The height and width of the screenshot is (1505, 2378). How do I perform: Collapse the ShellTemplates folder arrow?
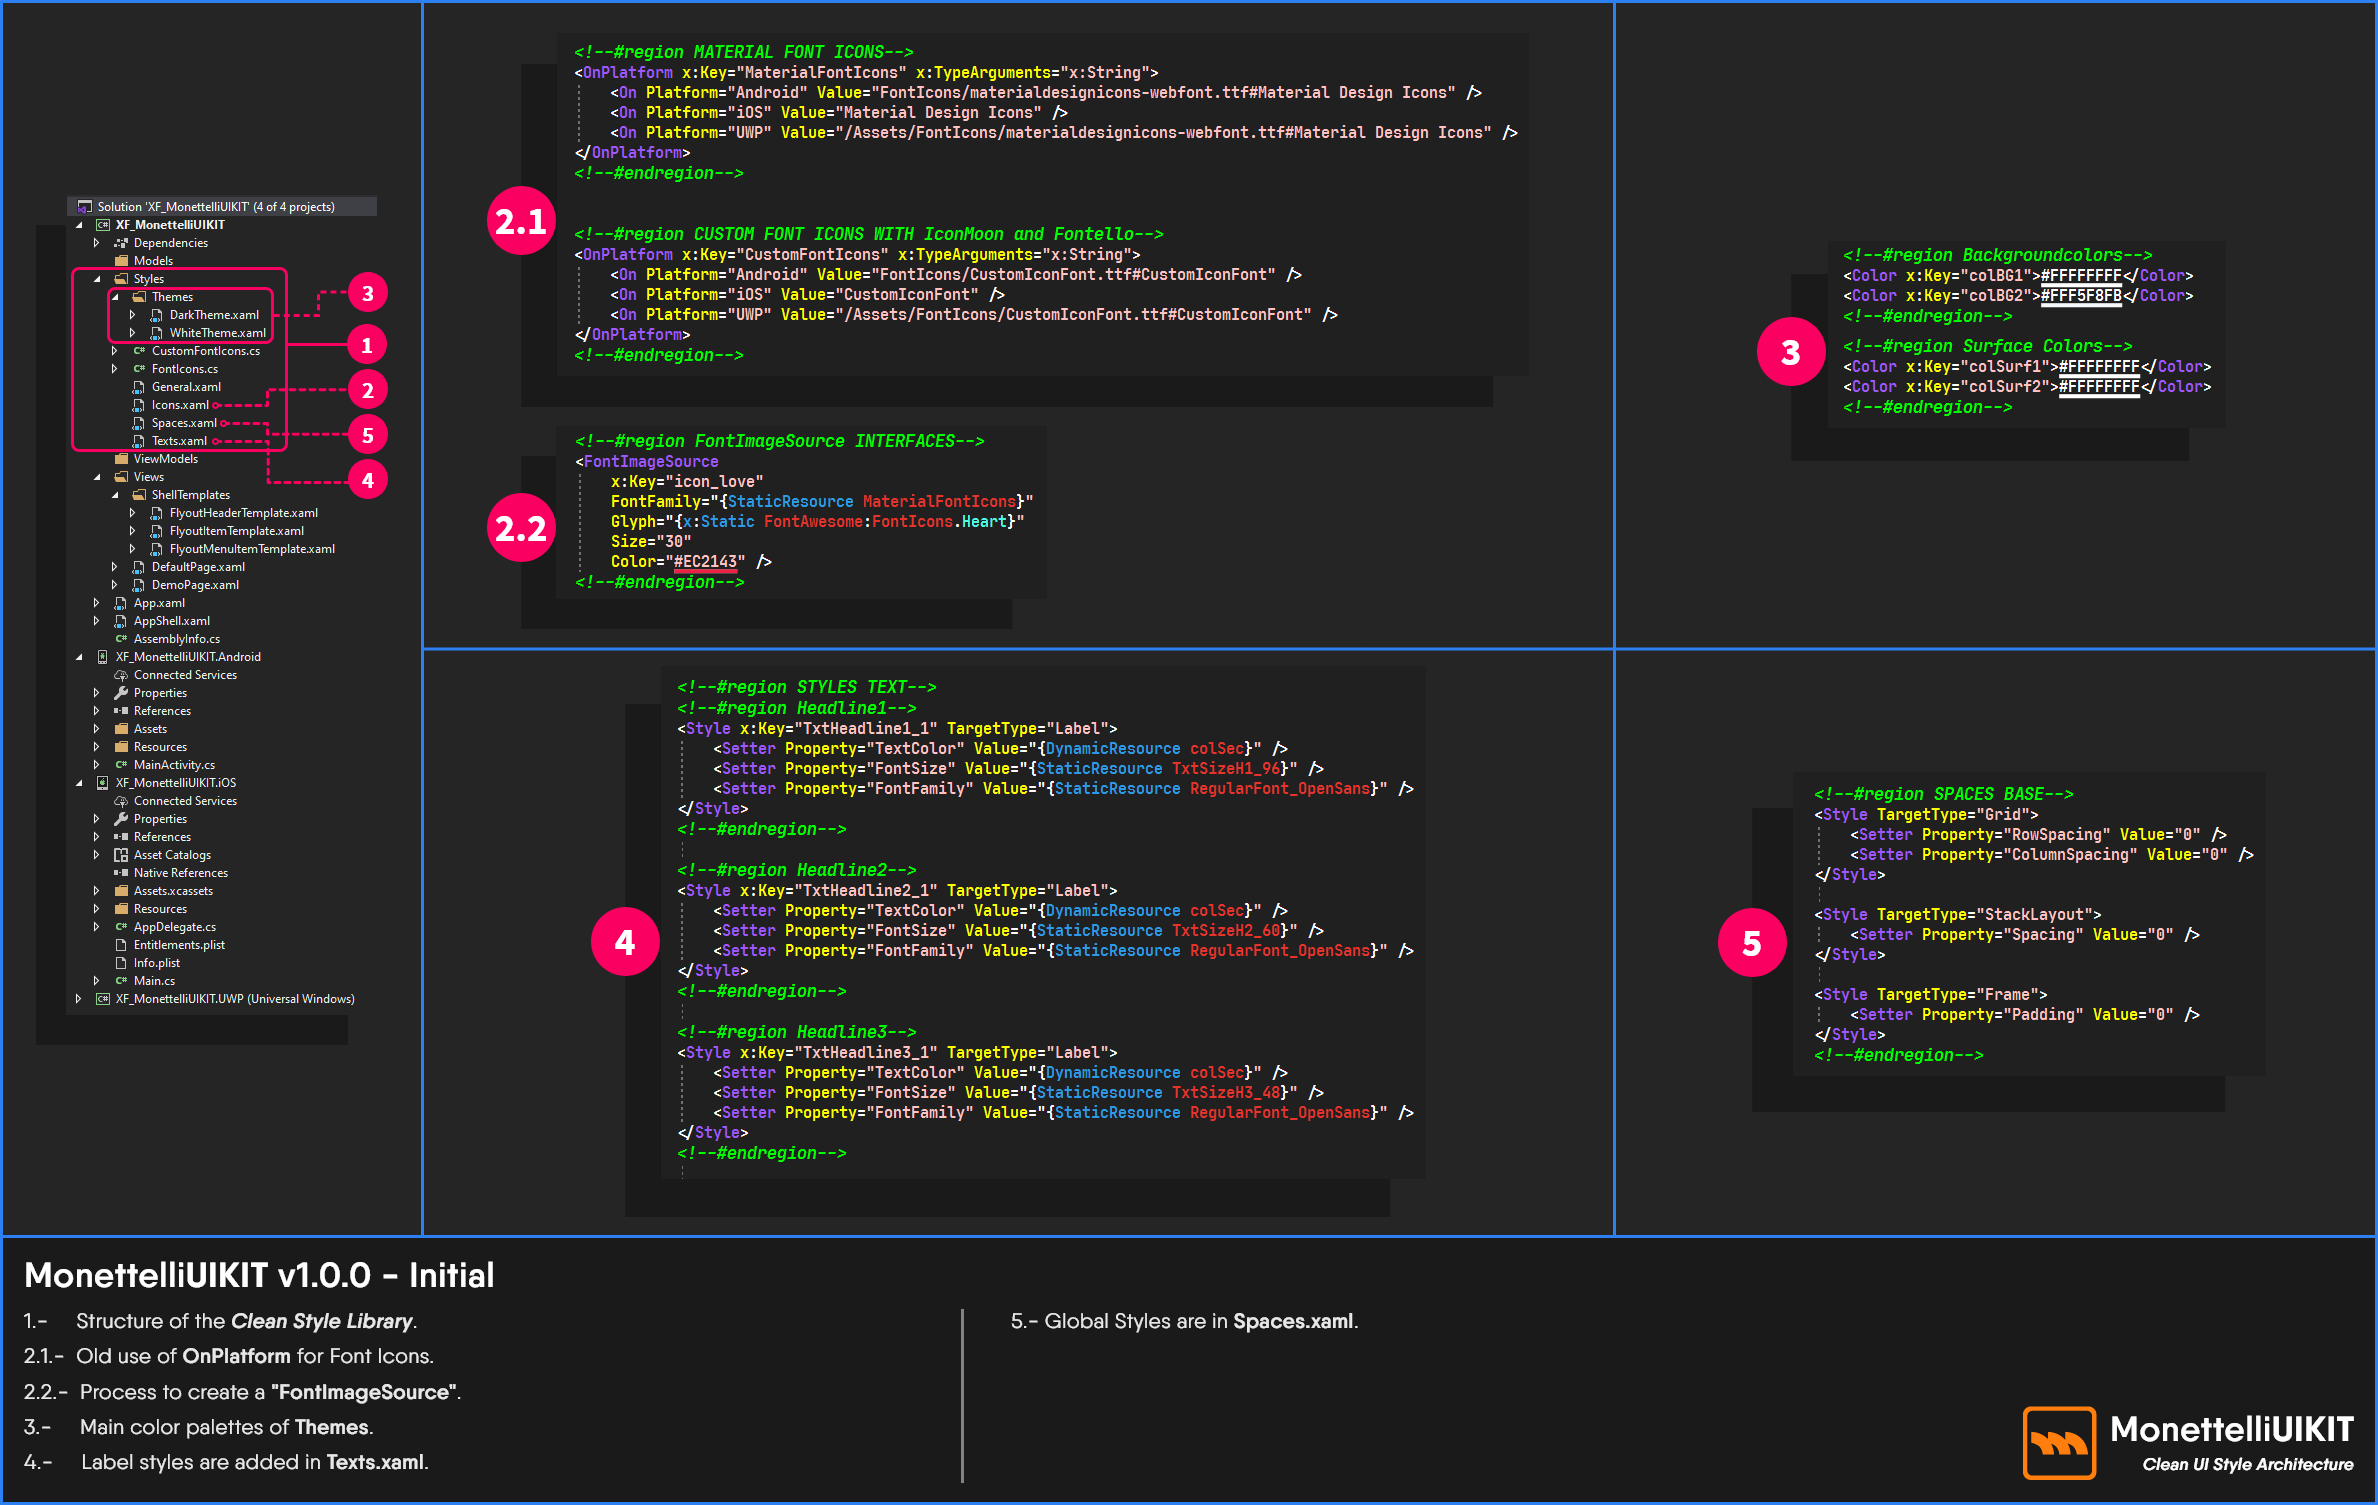click(x=115, y=495)
